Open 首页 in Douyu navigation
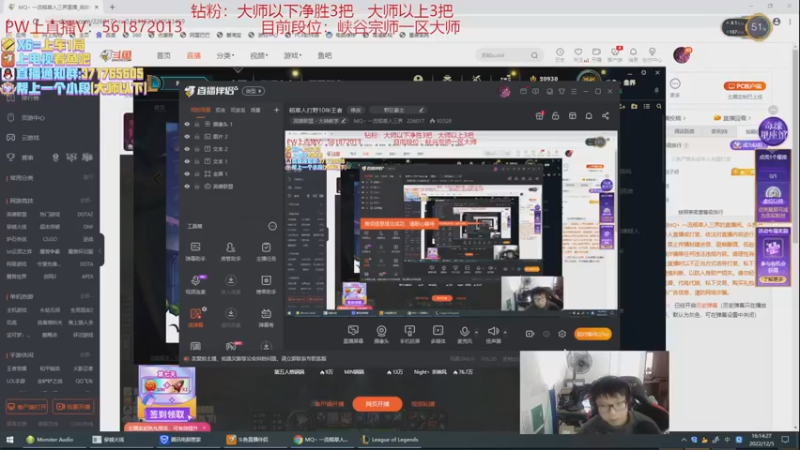 (163, 55)
